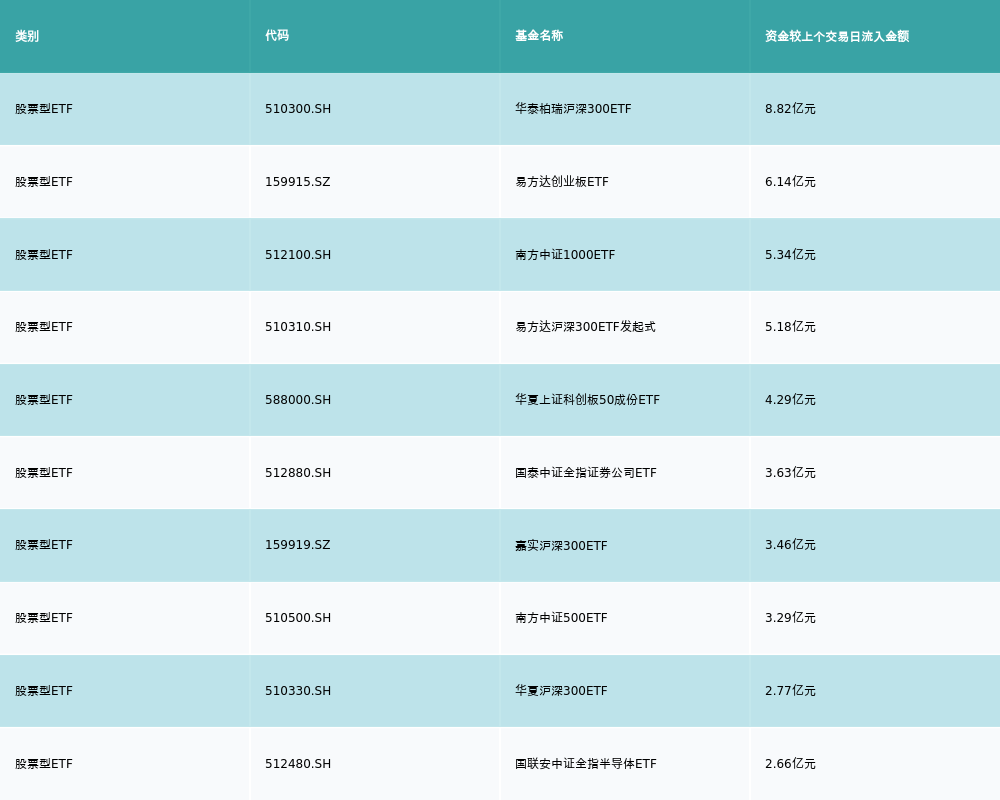
Task: Select fund name 易方达沪深300ETF发起式
Action: click(x=585, y=327)
